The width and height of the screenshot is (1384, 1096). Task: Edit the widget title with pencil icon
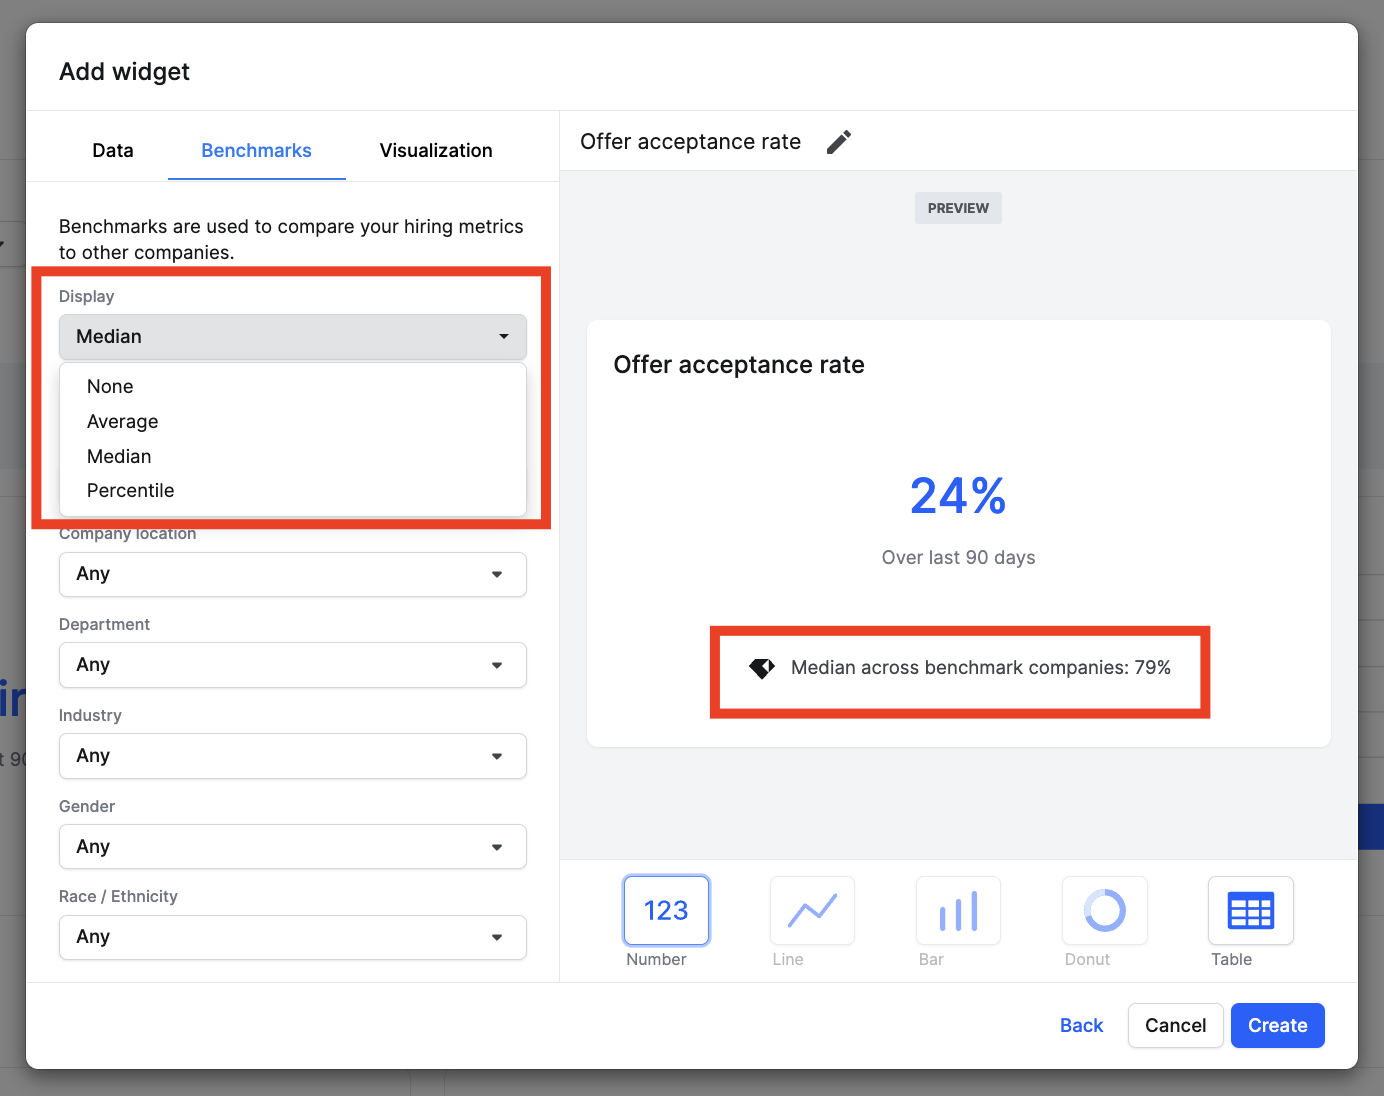[839, 142]
